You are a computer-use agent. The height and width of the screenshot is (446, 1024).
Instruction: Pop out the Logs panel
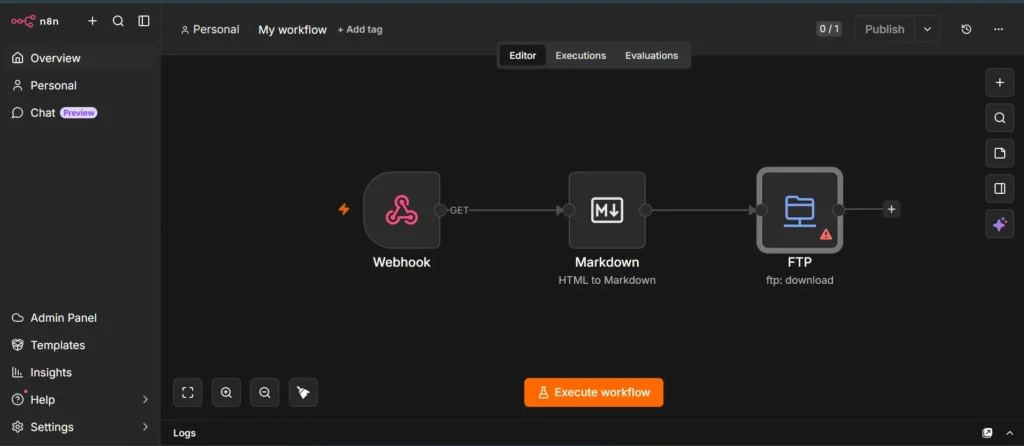pyautogui.click(x=987, y=433)
